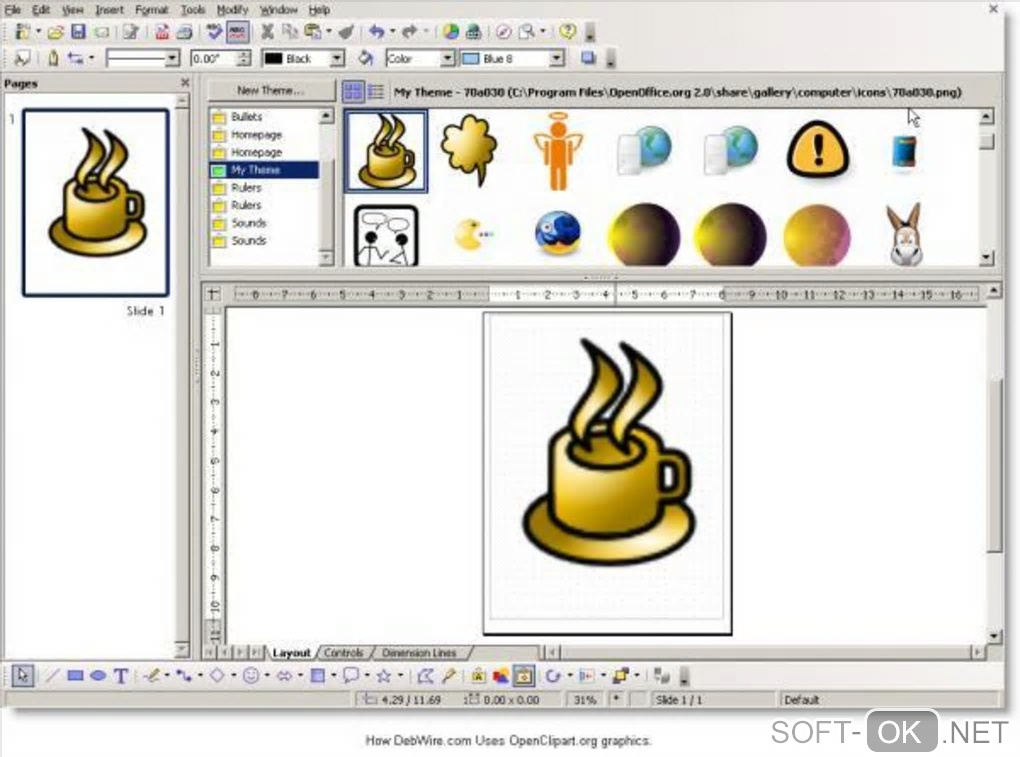This screenshot has height=757, width=1020.
Task: Select the Ellipse tool
Action: click(x=98, y=676)
